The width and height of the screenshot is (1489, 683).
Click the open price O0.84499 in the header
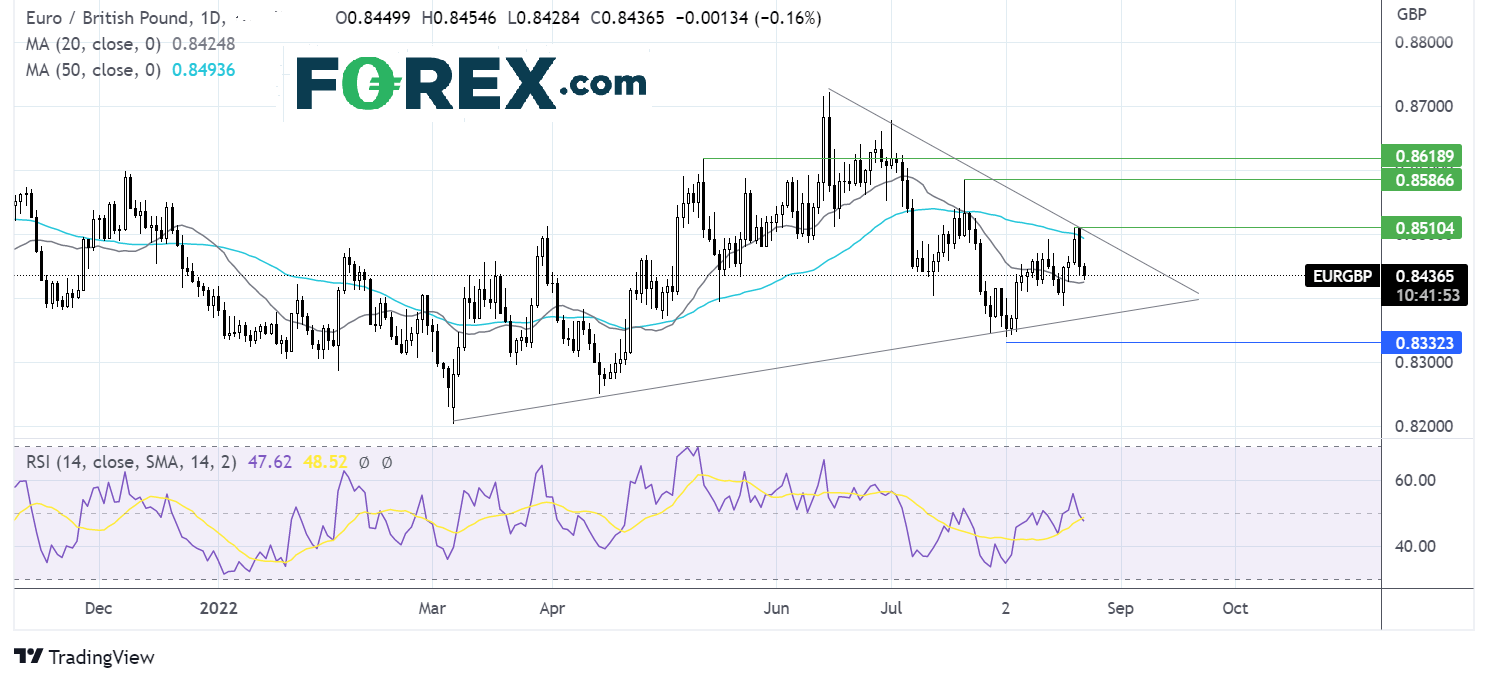coord(372,17)
